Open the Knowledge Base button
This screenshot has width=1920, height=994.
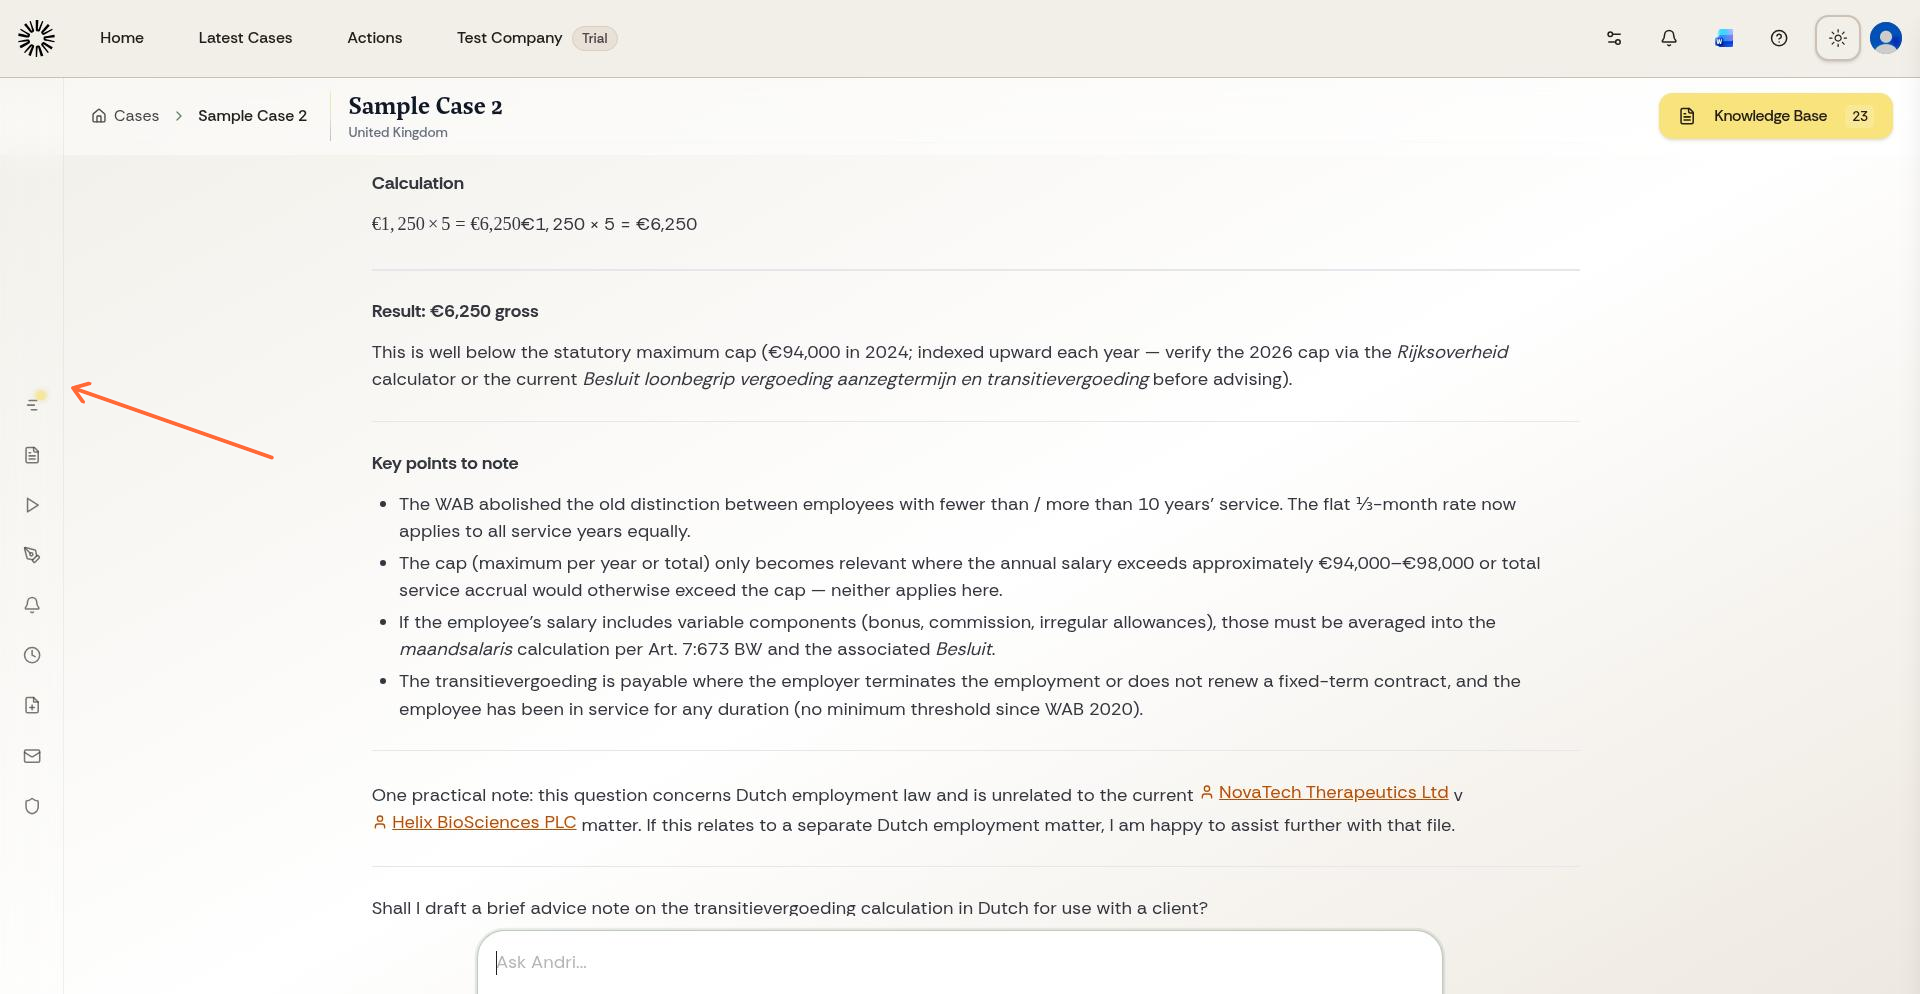tap(1775, 116)
